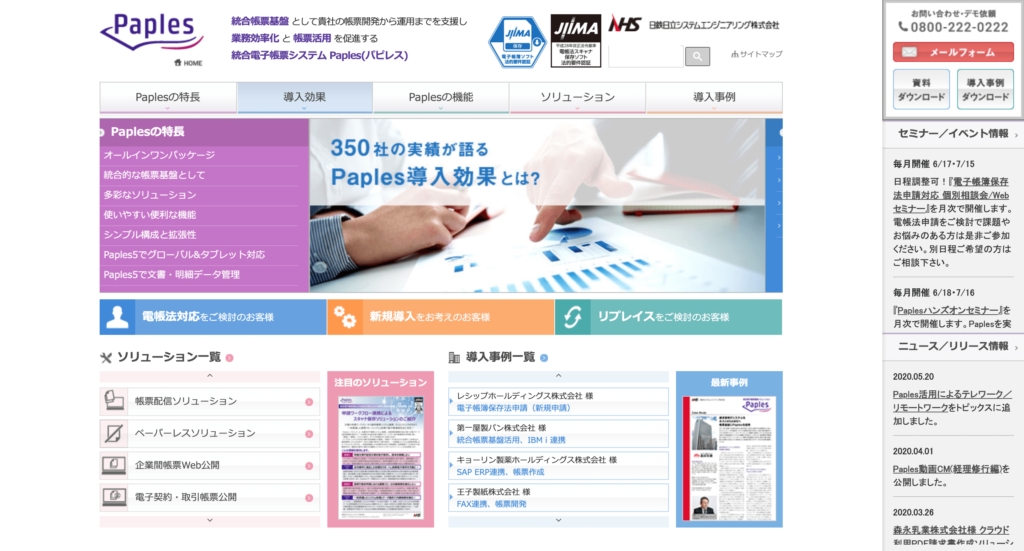Click the 導入事例ダウンロード button
This screenshot has height=551, width=1024.
pyautogui.click(x=985, y=89)
